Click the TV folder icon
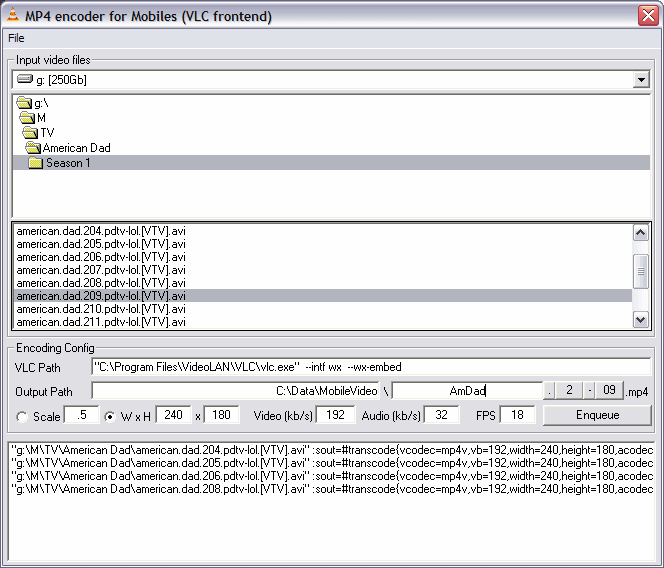664x568 pixels. click(30, 133)
